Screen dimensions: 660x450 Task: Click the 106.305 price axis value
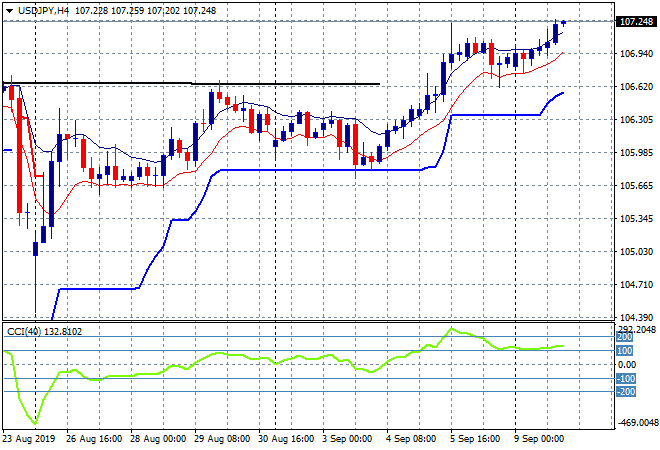tap(636, 120)
